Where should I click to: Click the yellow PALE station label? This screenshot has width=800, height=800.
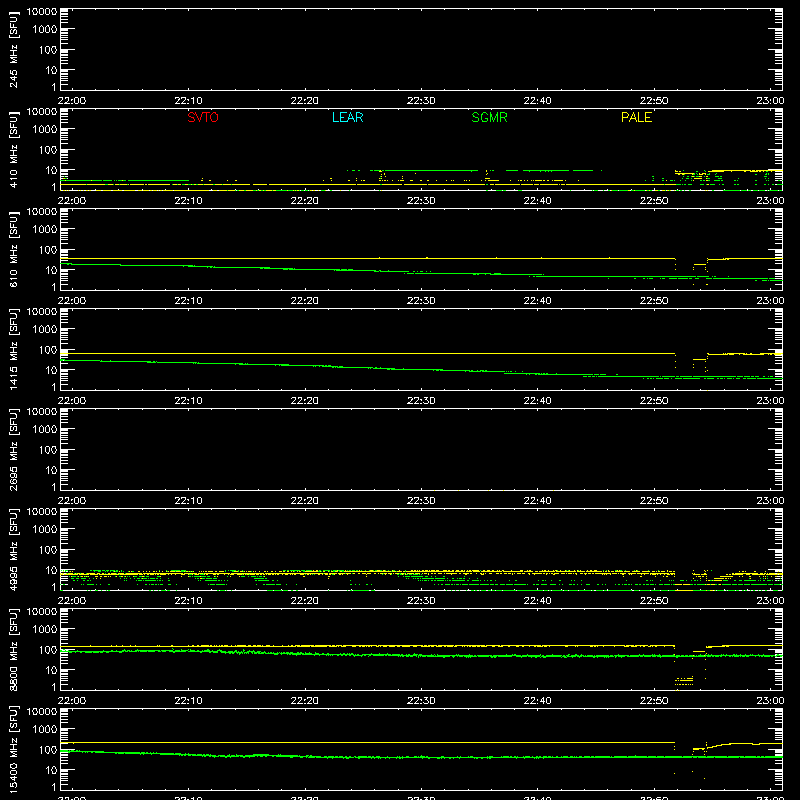click(636, 117)
